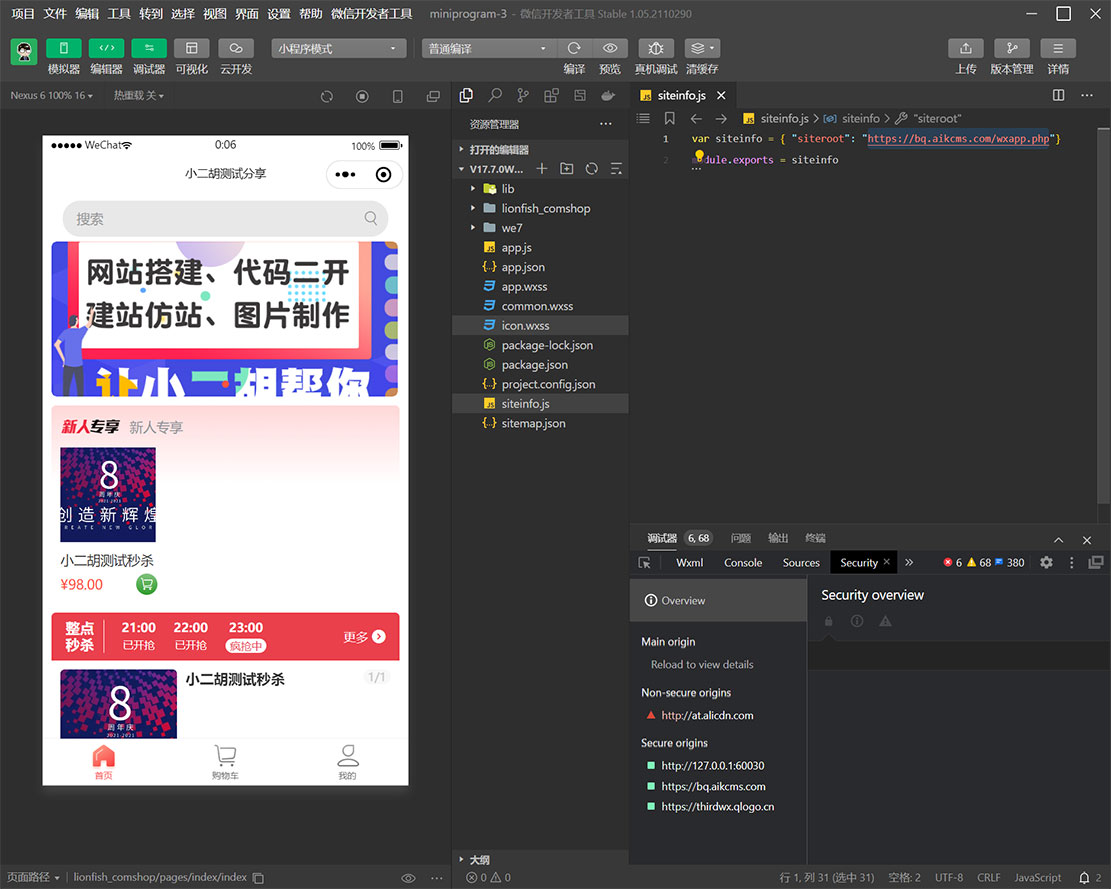Open the 设置 menu

click(278, 13)
